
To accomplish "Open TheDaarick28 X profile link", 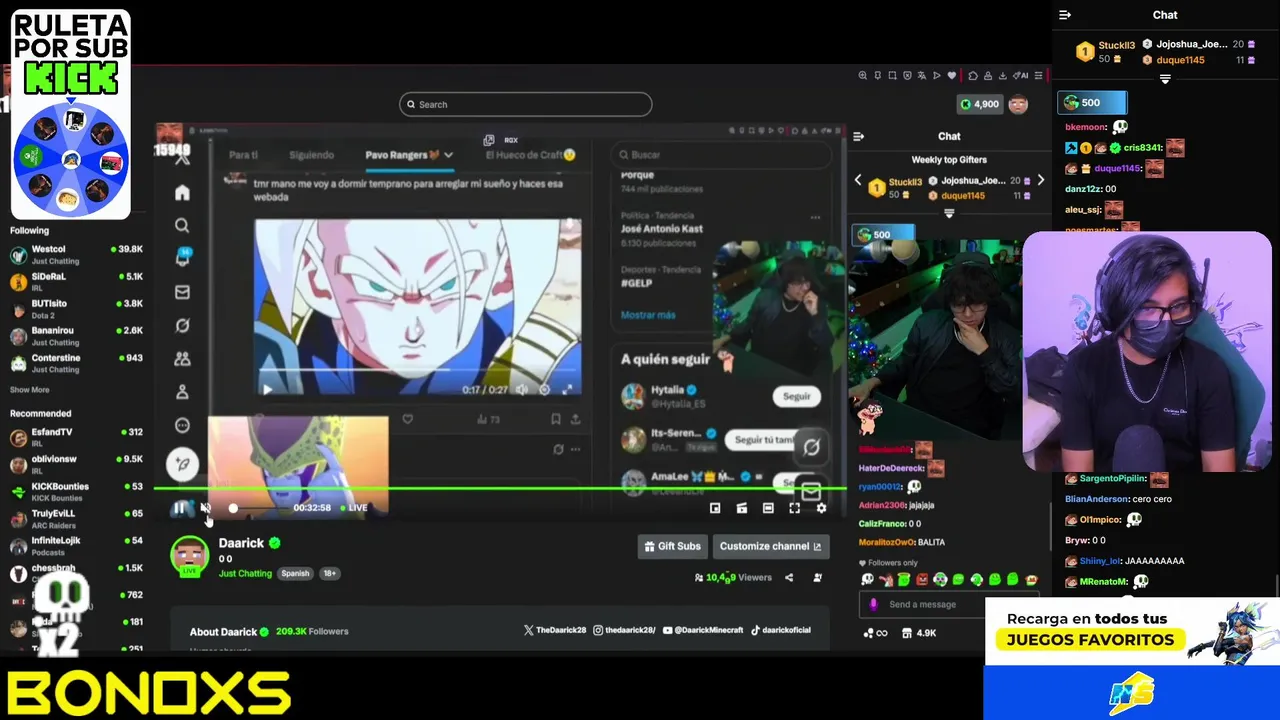I will (x=553, y=631).
